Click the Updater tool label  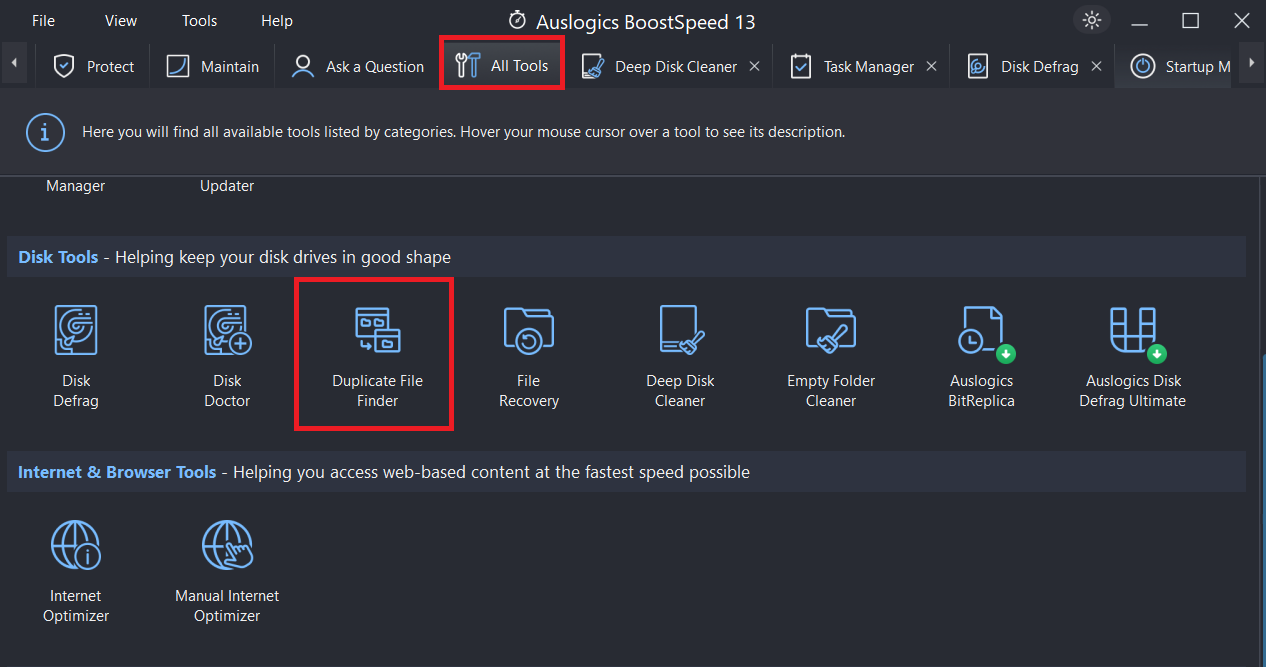[227, 186]
